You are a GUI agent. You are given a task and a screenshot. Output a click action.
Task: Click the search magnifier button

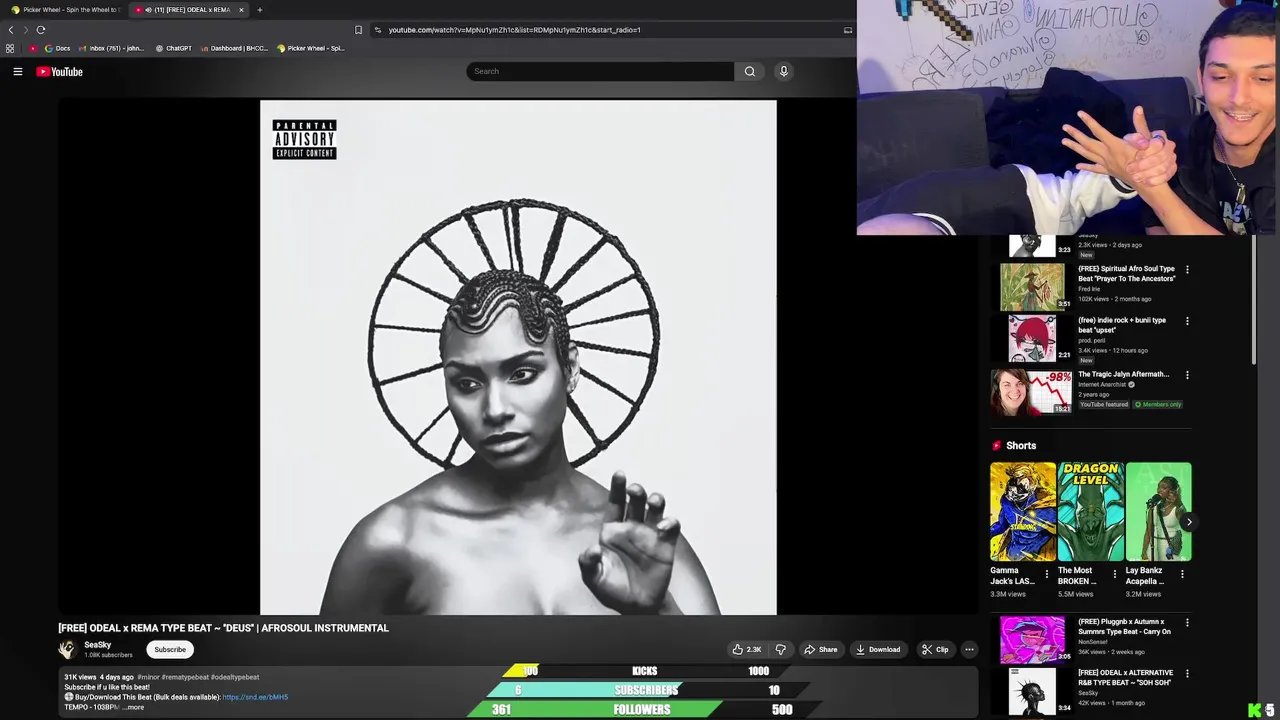[x=749, y=71]
